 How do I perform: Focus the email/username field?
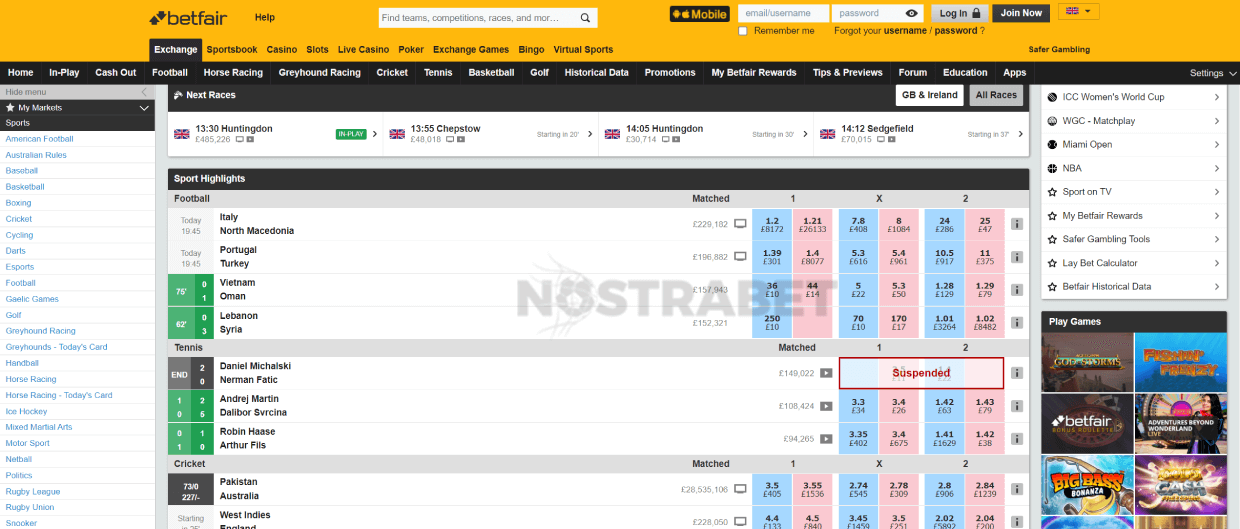783,13
